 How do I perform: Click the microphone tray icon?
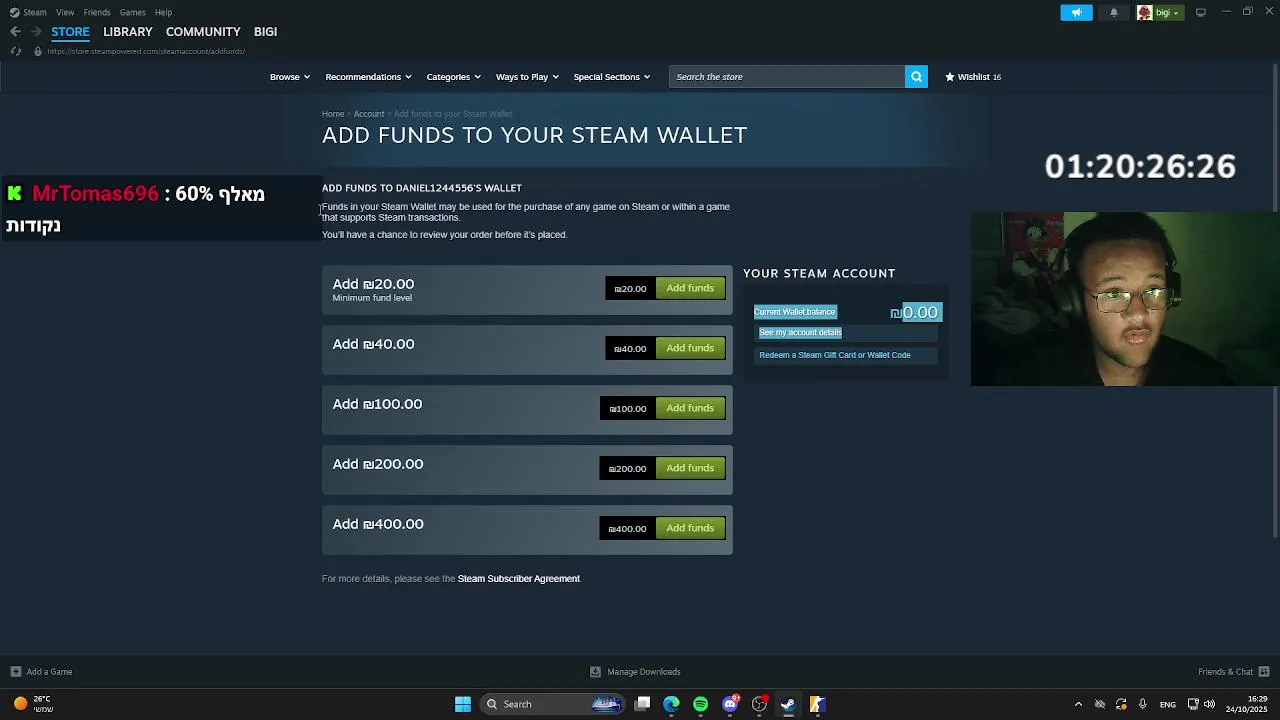[1142, 704]
